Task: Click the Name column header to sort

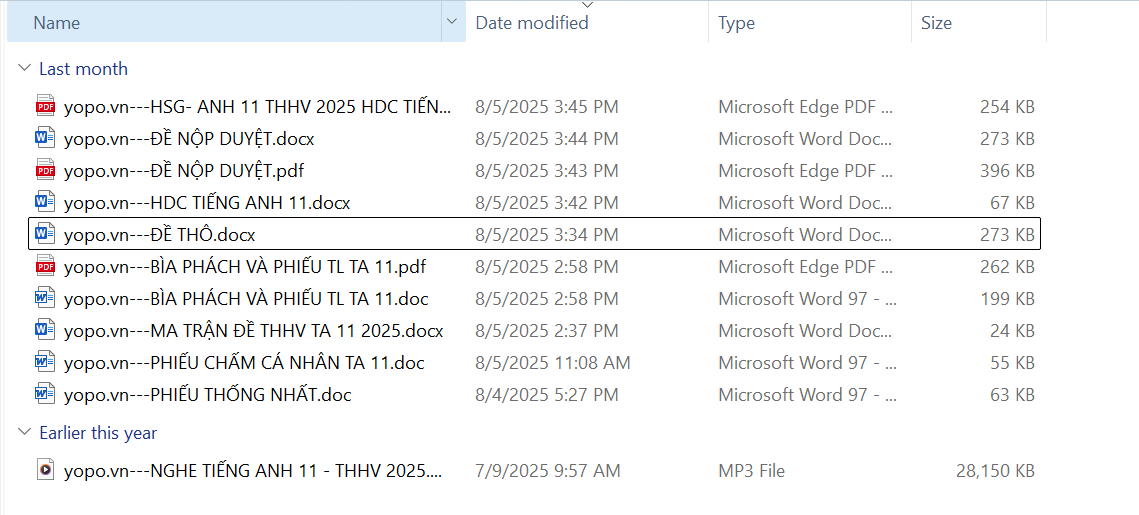Action: pos(57,22)
